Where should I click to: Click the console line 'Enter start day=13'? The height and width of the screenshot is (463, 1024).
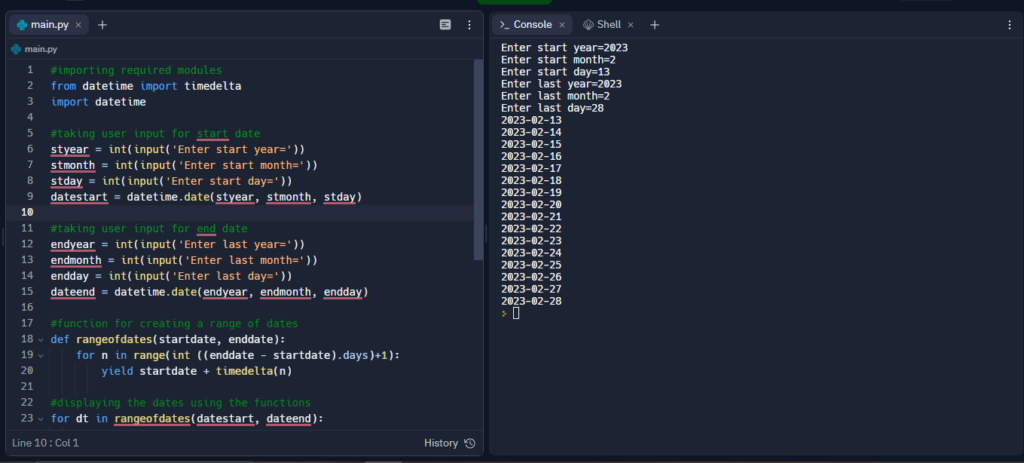[x=555, y=72]
